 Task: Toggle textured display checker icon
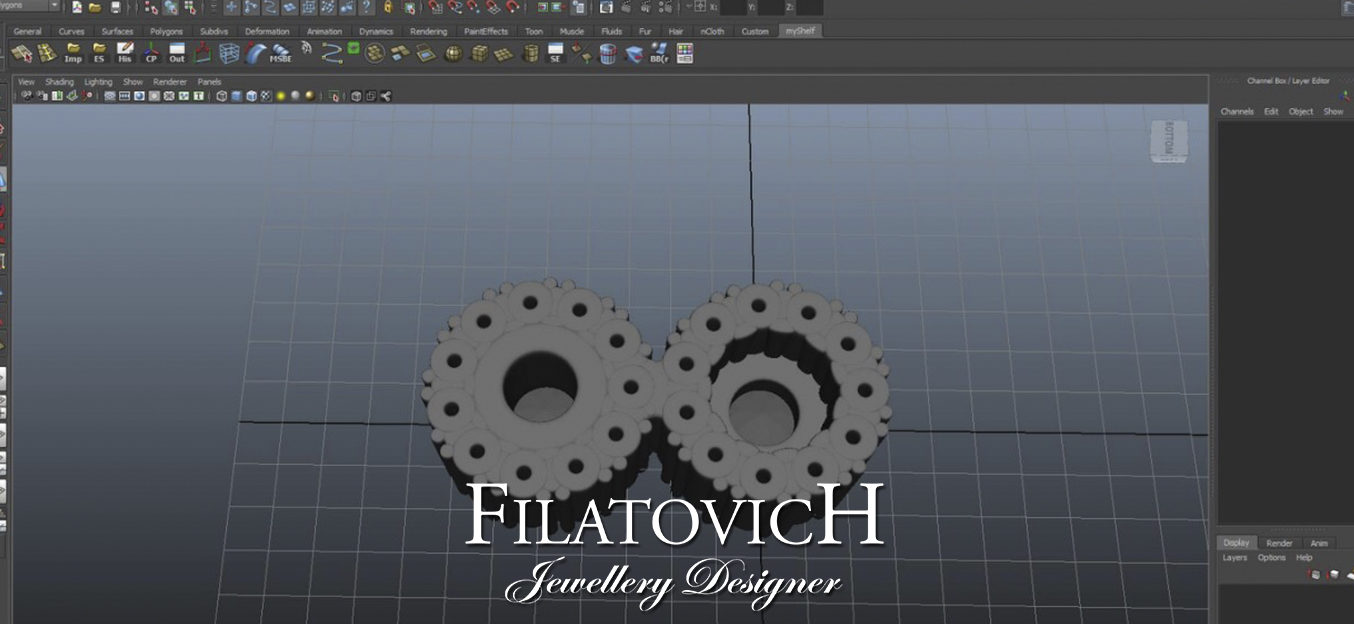[x=266, y=96]
